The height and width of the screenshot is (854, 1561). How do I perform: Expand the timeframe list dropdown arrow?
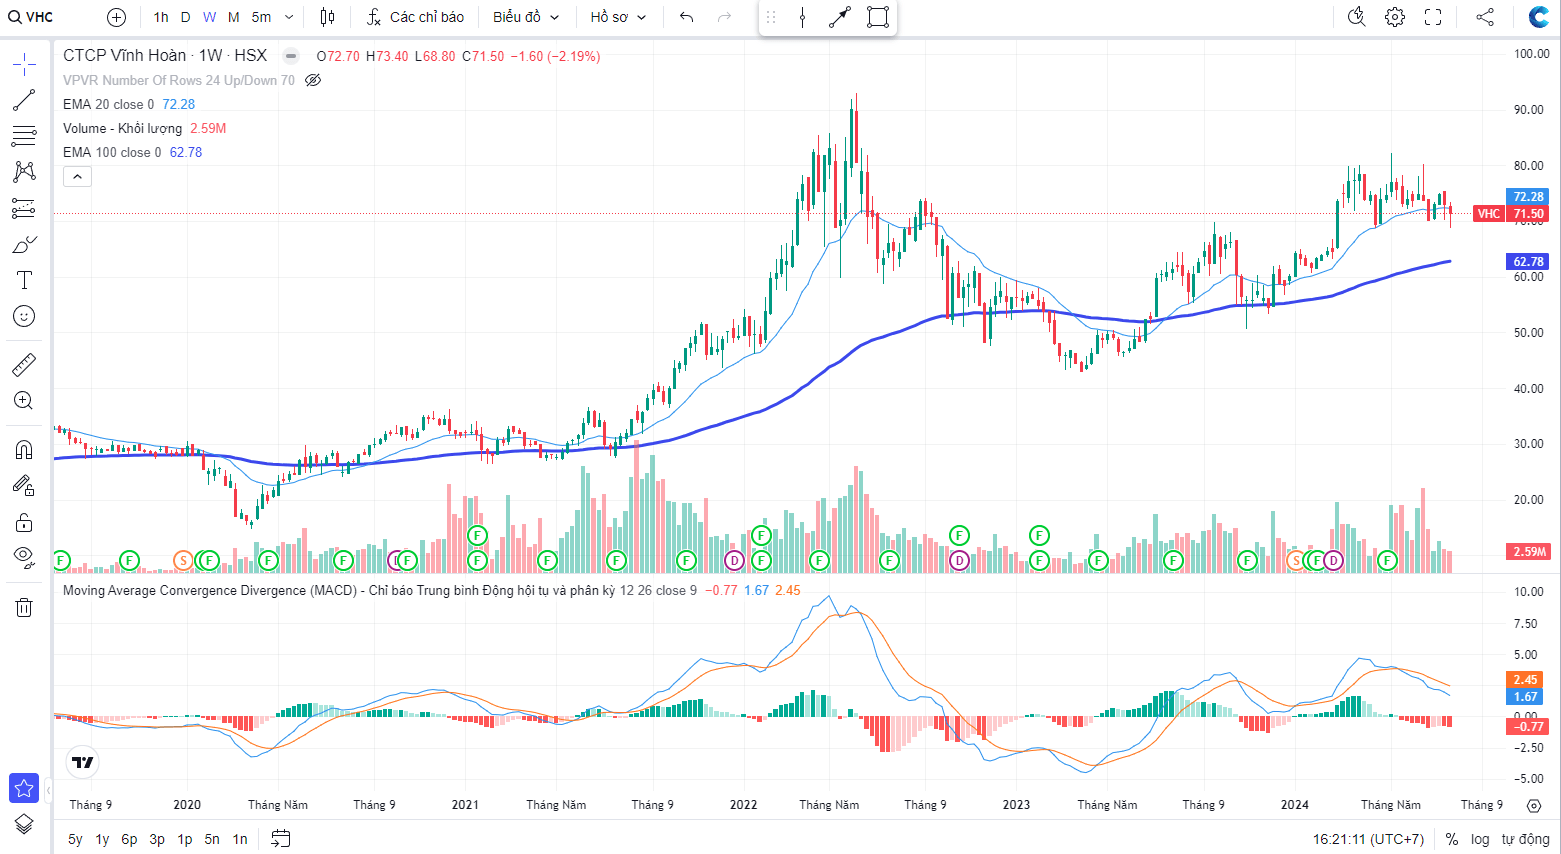coord(289,17)
